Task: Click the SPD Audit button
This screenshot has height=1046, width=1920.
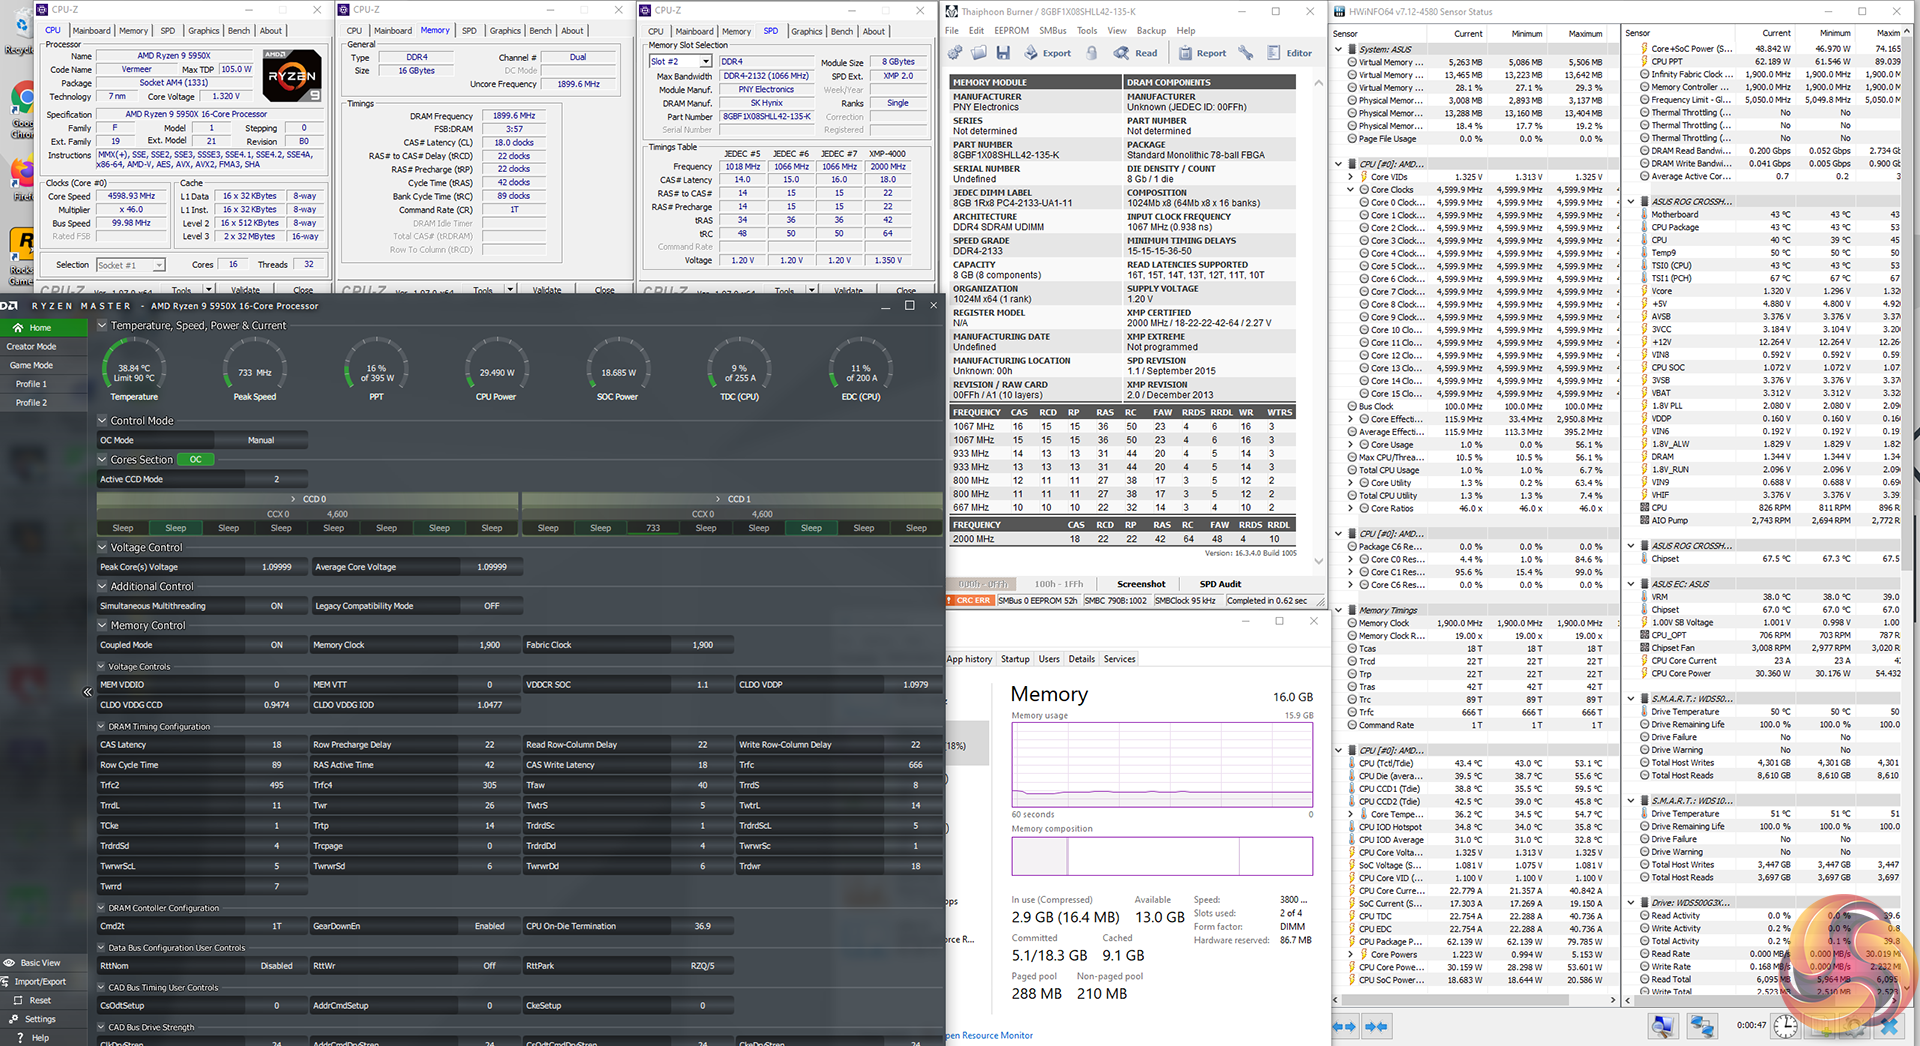Action: pyautogui.click(x=1220, y=584)
